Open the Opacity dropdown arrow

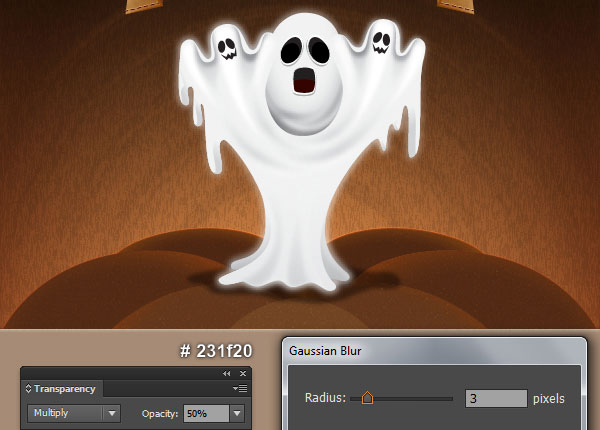tap(237, 414)
